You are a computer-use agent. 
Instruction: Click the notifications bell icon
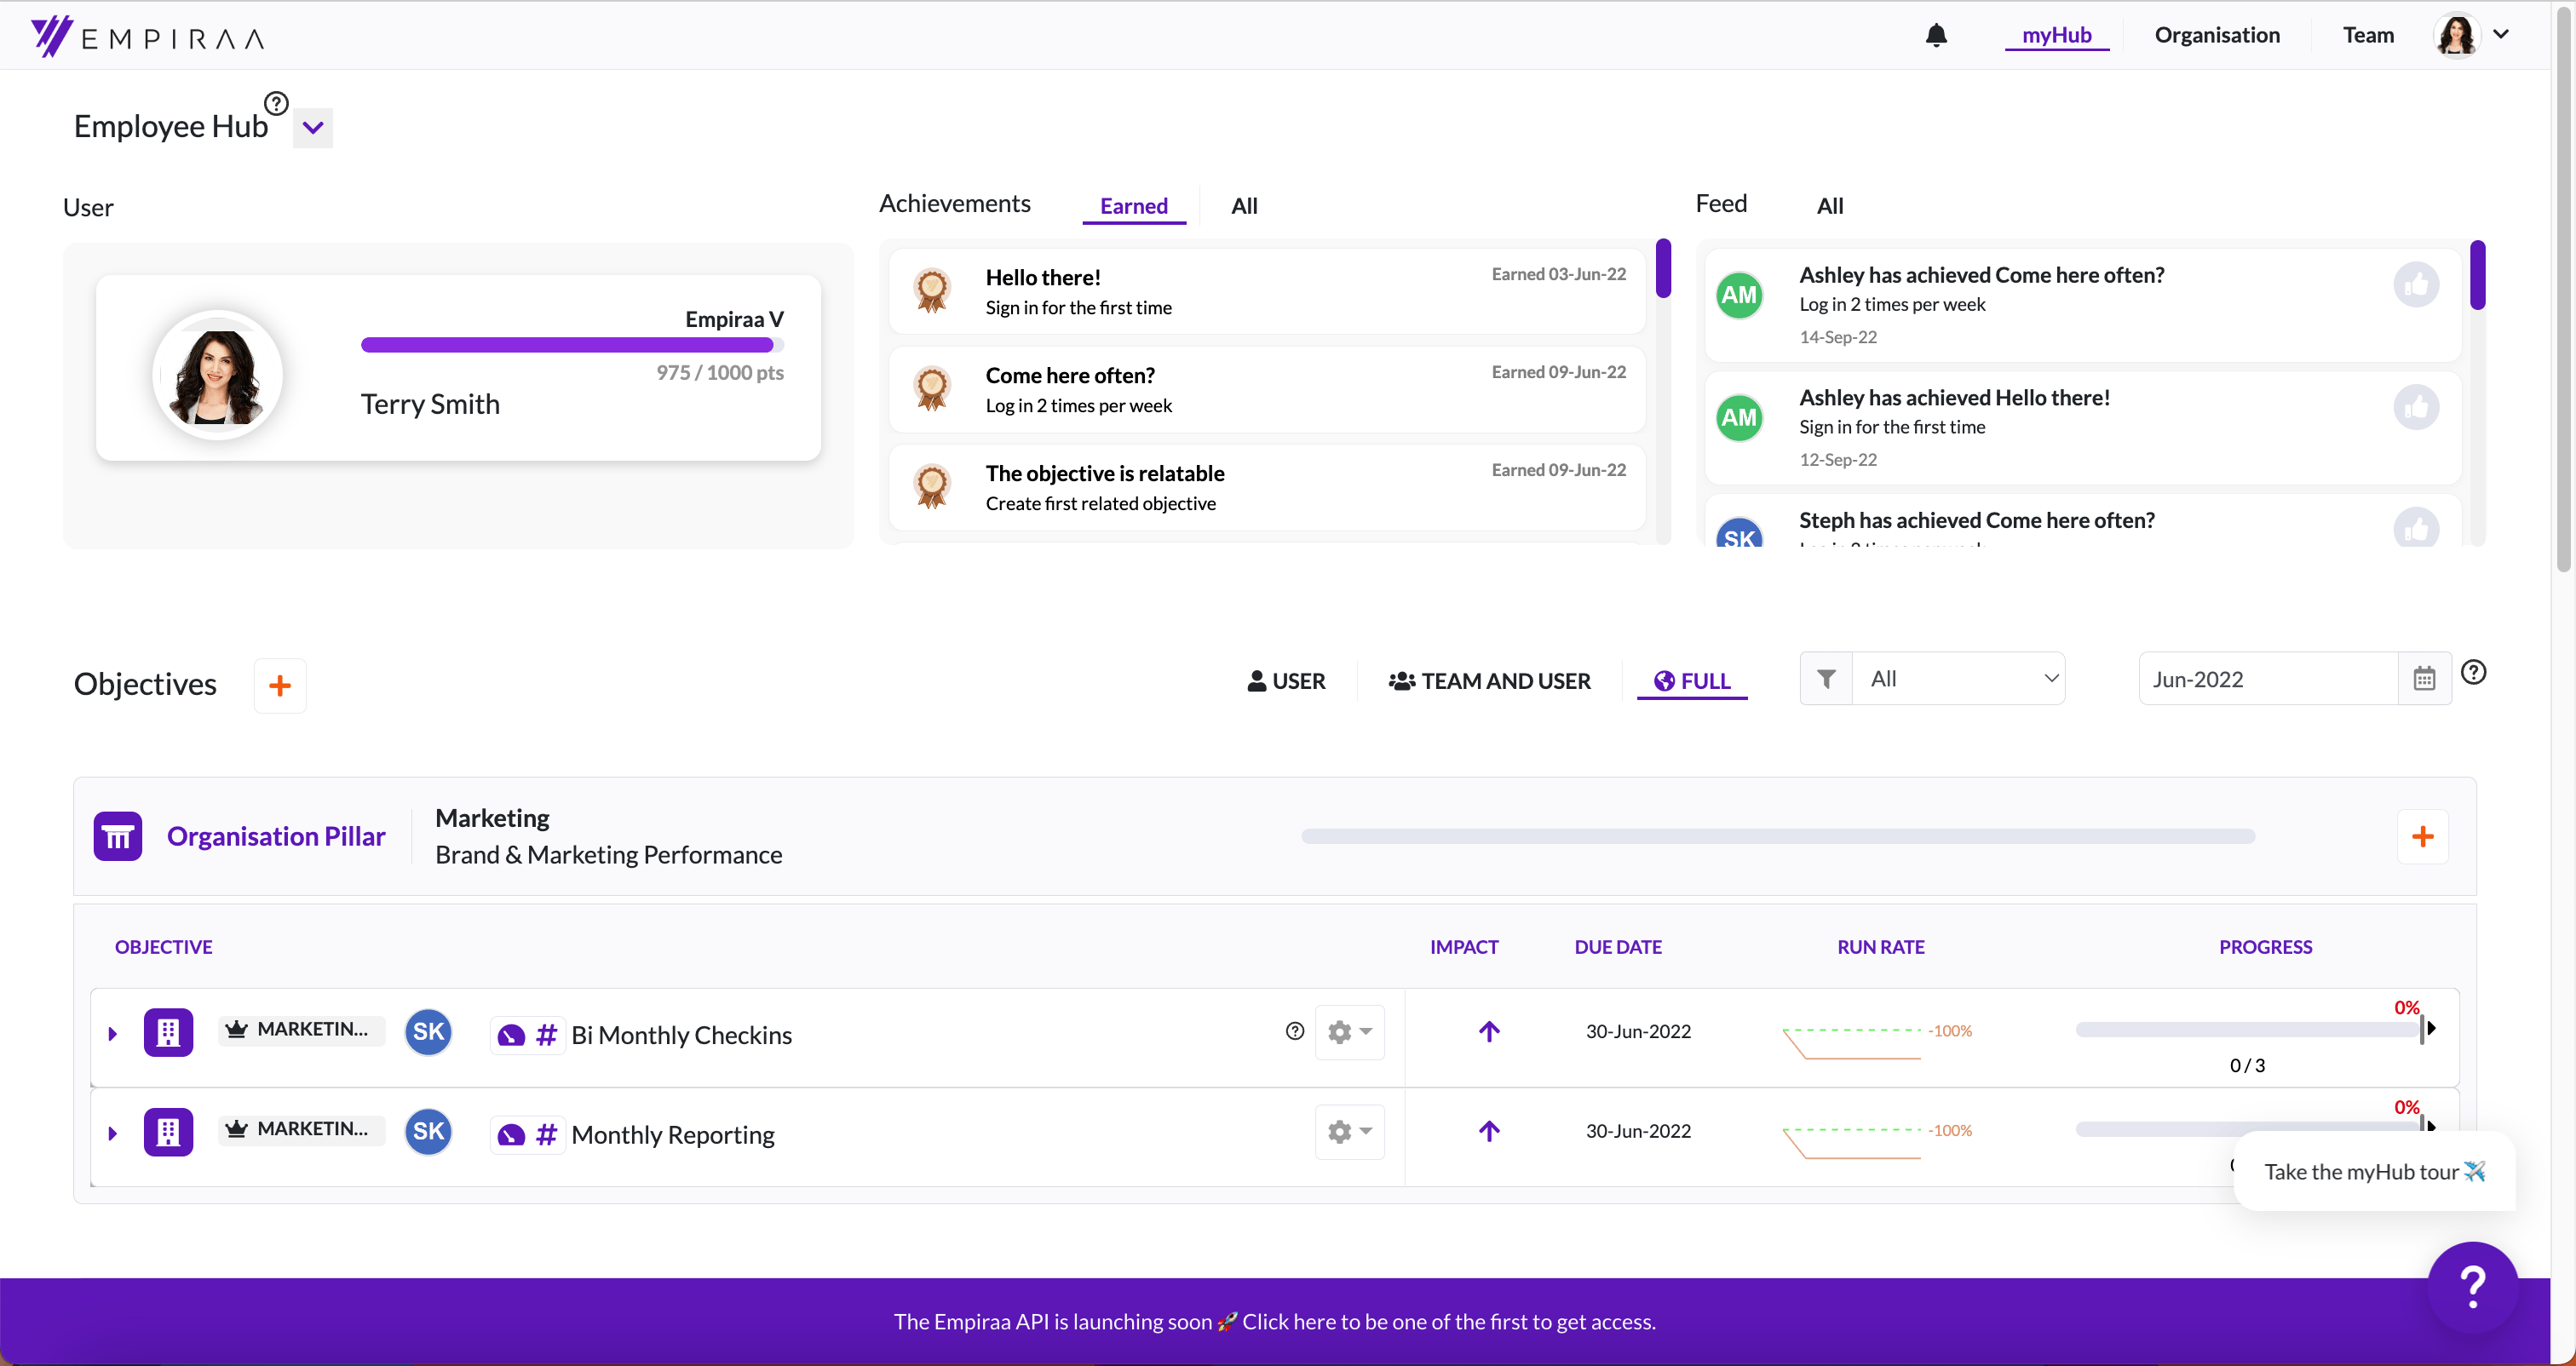[x=1936, y=35]
